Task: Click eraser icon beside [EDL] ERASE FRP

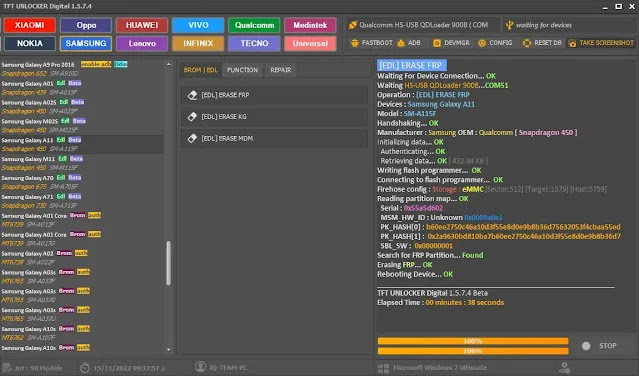Action: coord(192,95)
